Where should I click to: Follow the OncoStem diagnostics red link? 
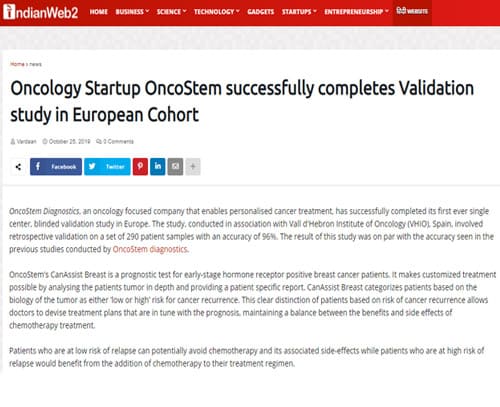(150, 249)
